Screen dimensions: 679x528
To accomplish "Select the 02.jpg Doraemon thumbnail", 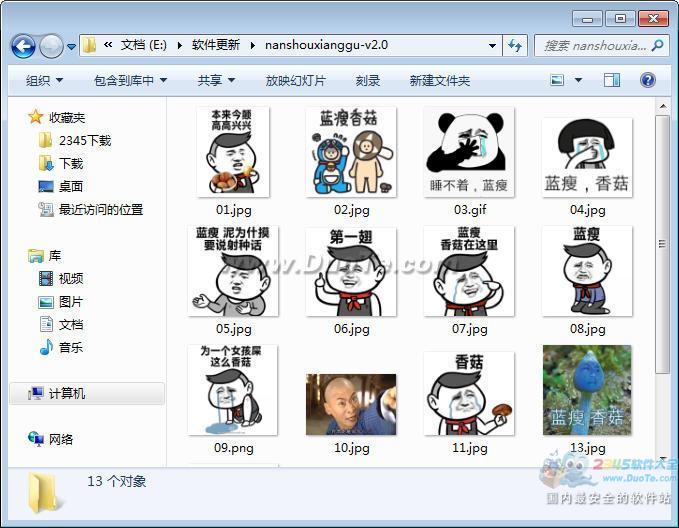I will pyautogui.click(x=351, y=152).
